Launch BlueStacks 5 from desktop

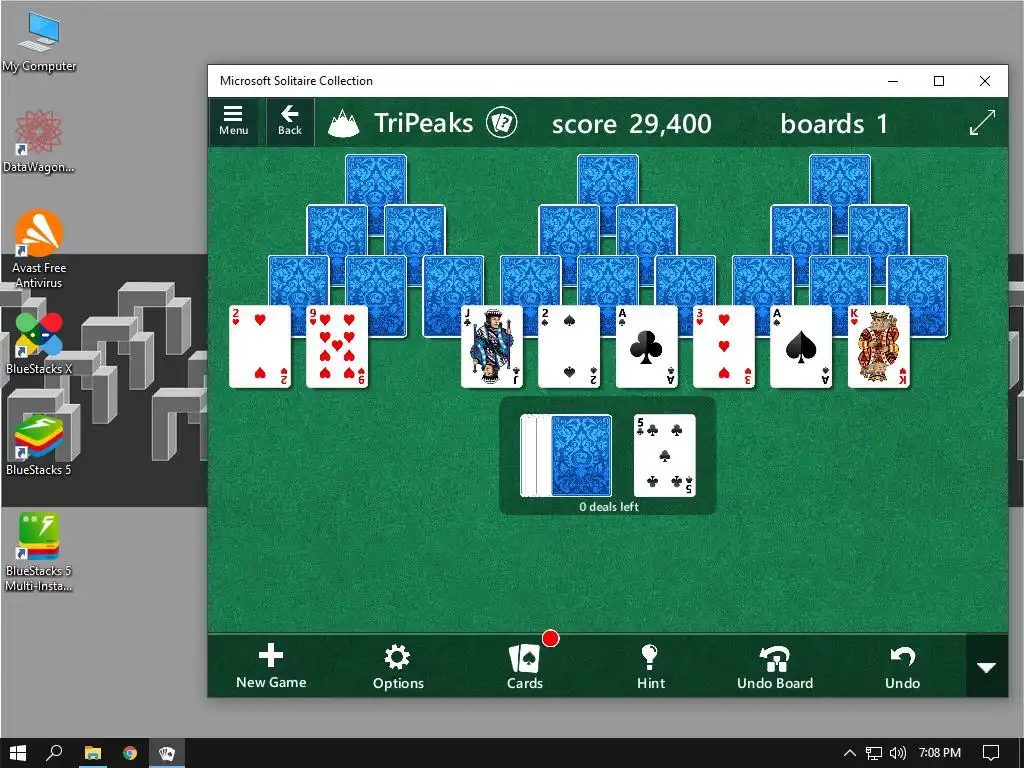(39, 445)
